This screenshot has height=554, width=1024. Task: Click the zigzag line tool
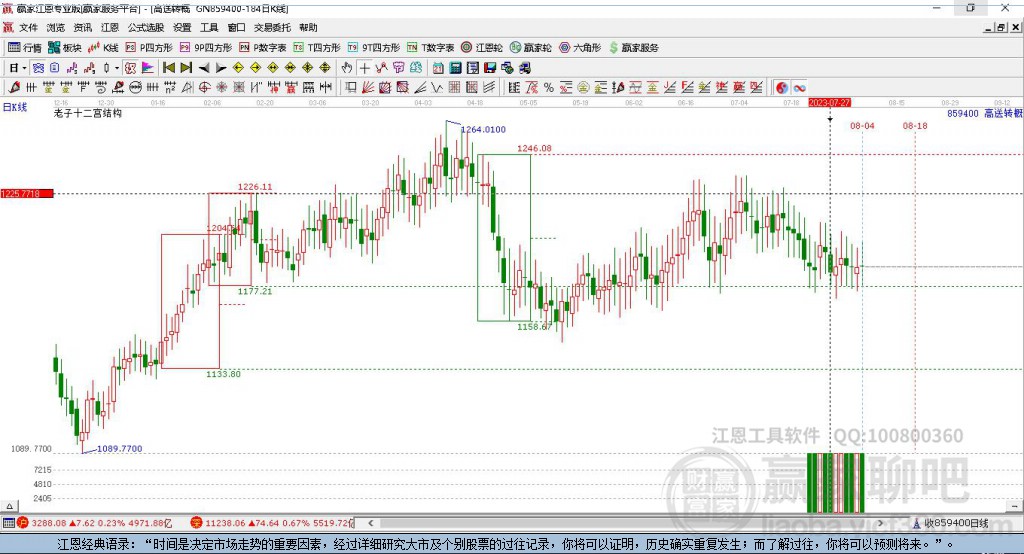click(x=436, y=87)
